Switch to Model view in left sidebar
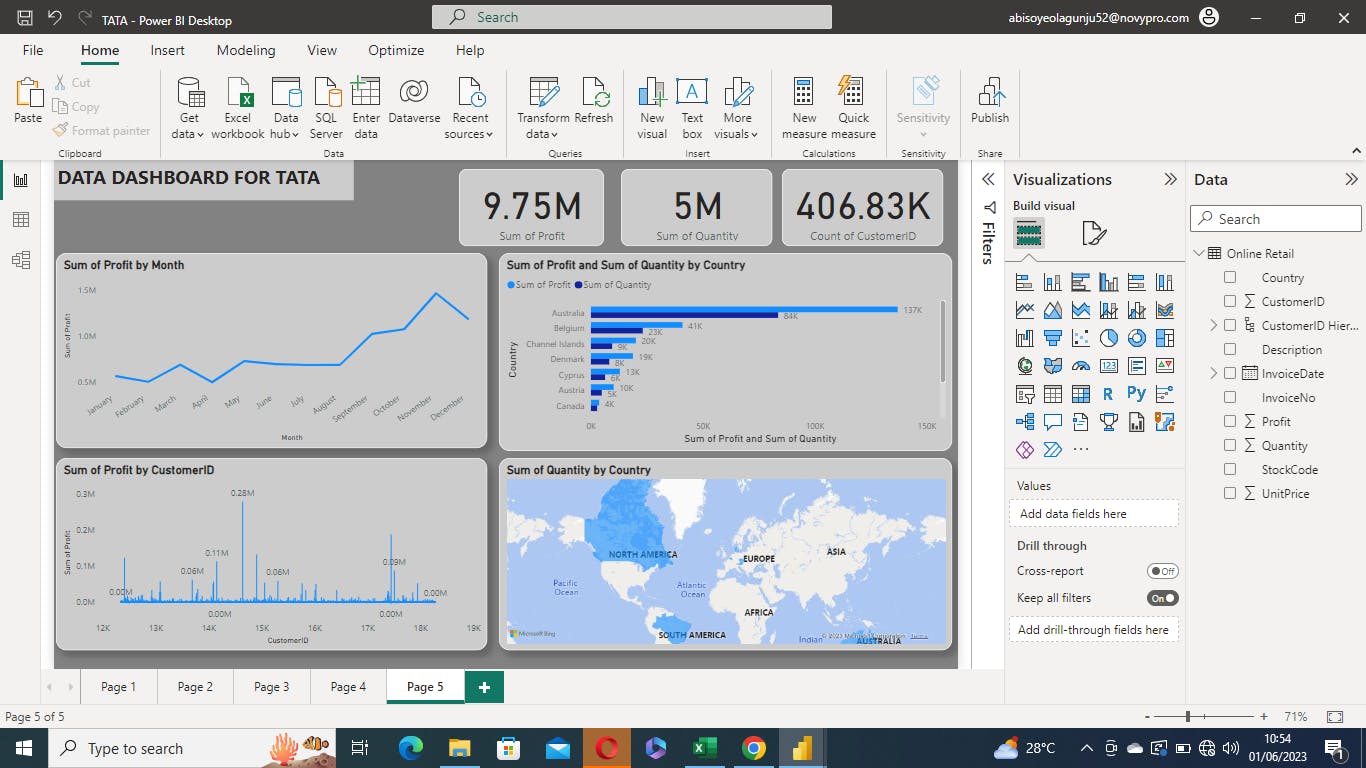This screenshot has height=768, width=1366. tap(21, 260)
